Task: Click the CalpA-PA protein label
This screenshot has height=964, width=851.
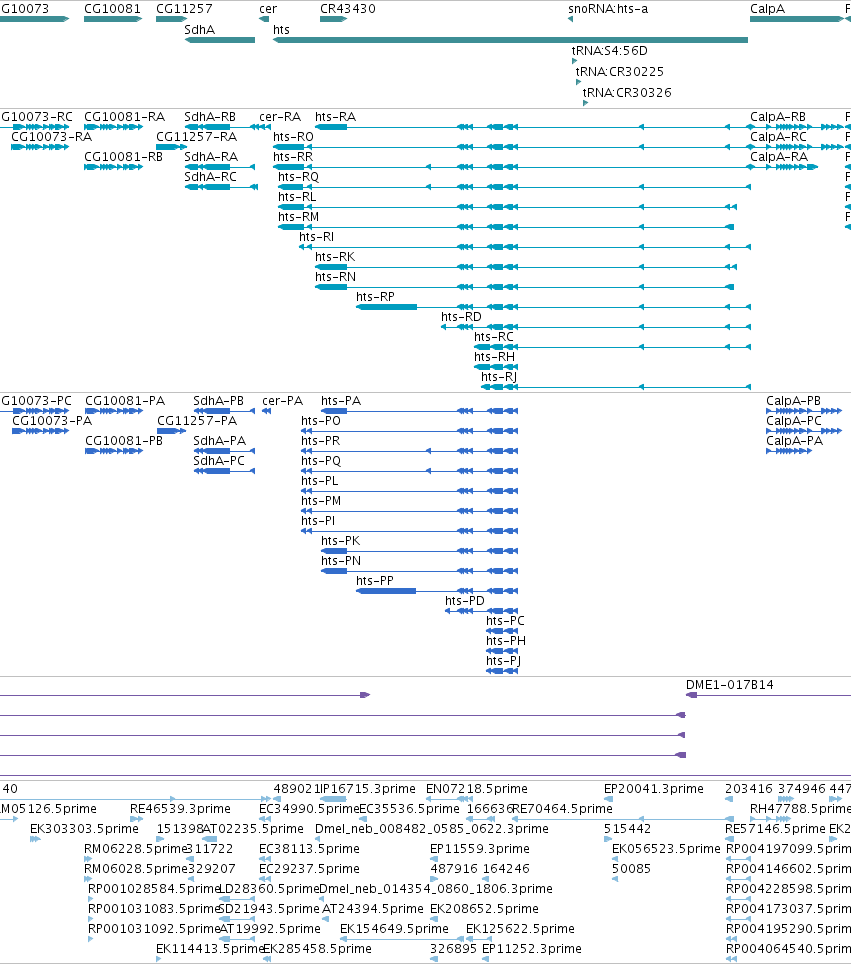Action: [x=794, y=441]
